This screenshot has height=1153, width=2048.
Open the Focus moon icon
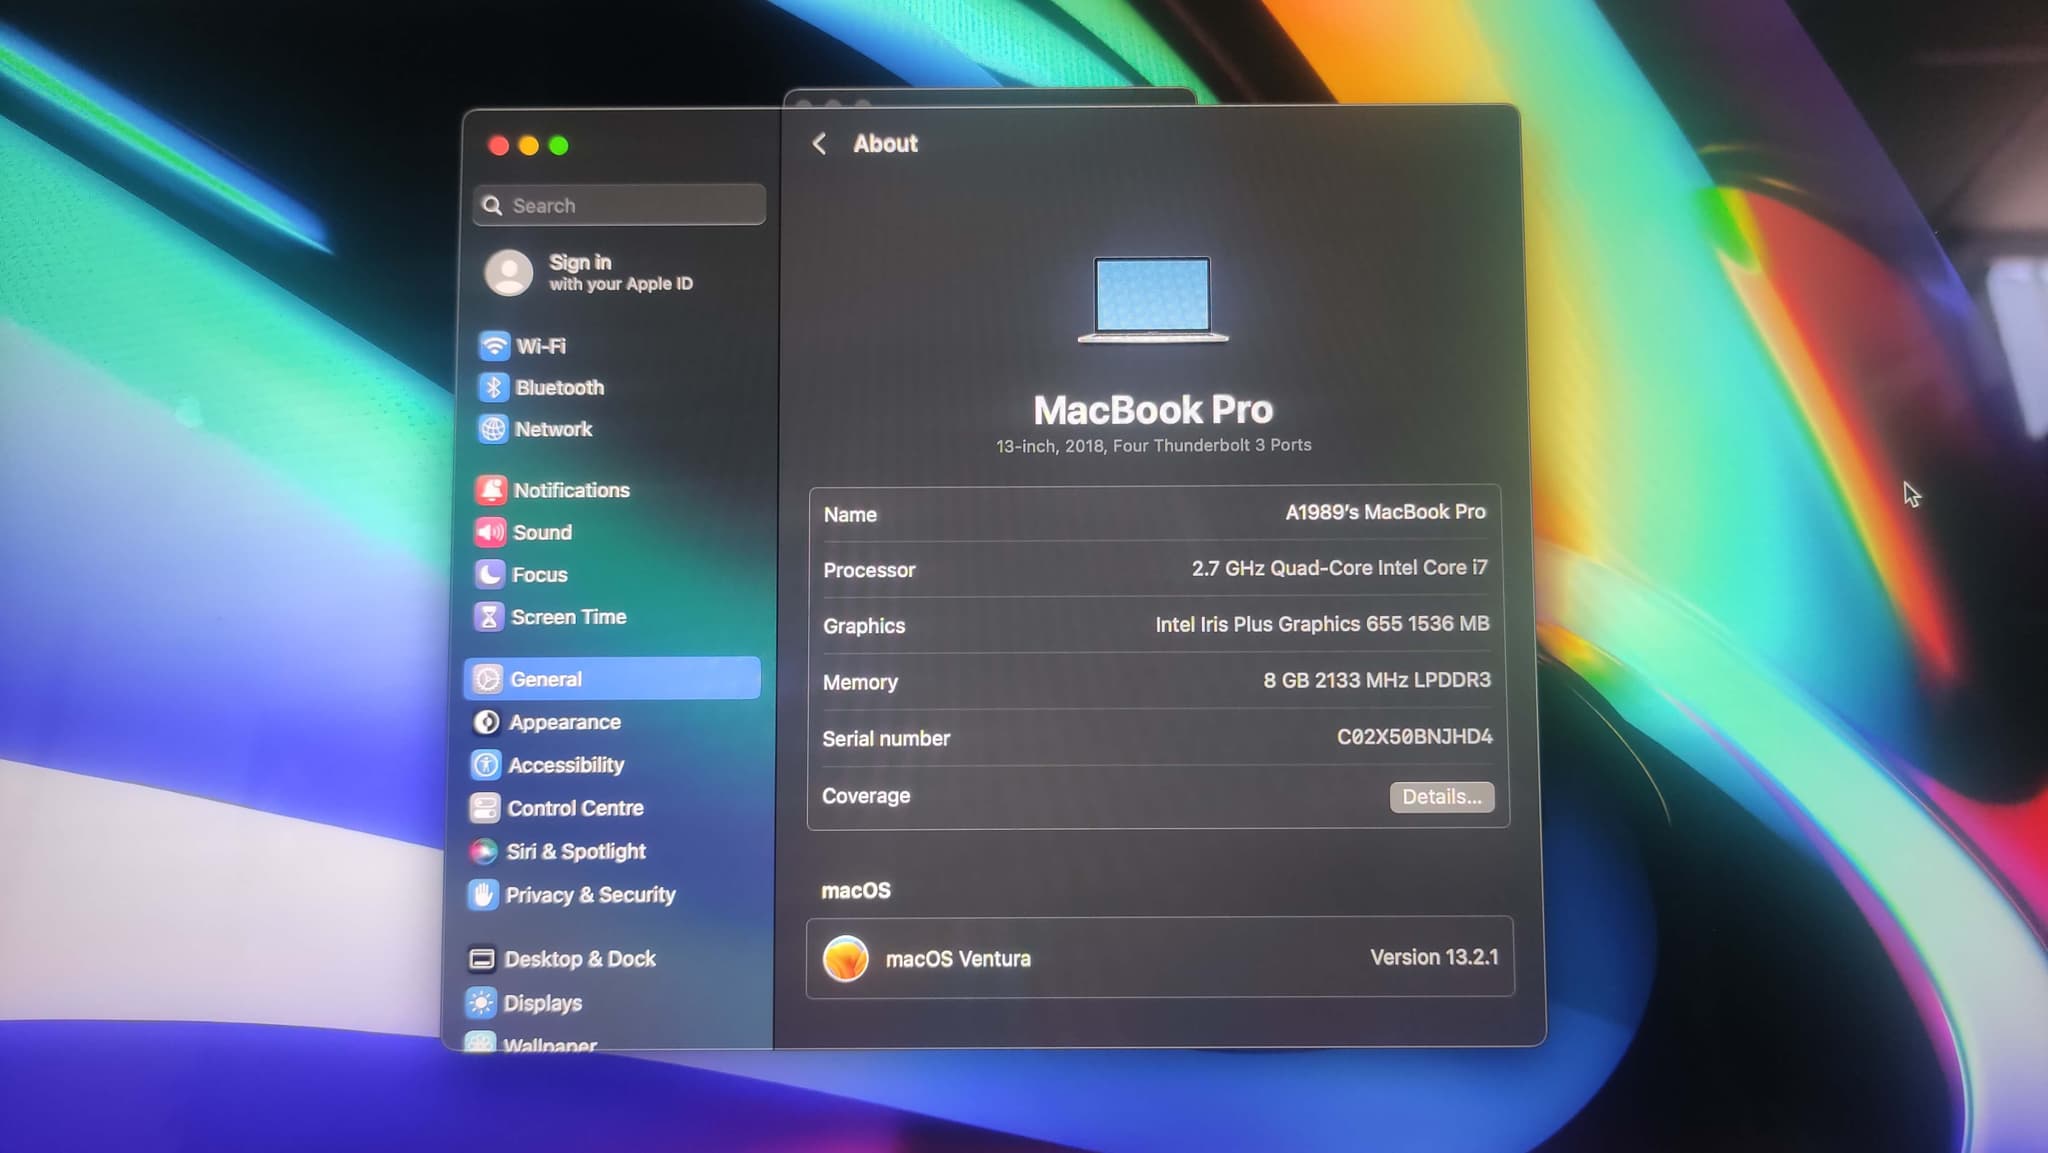(489, 574)
